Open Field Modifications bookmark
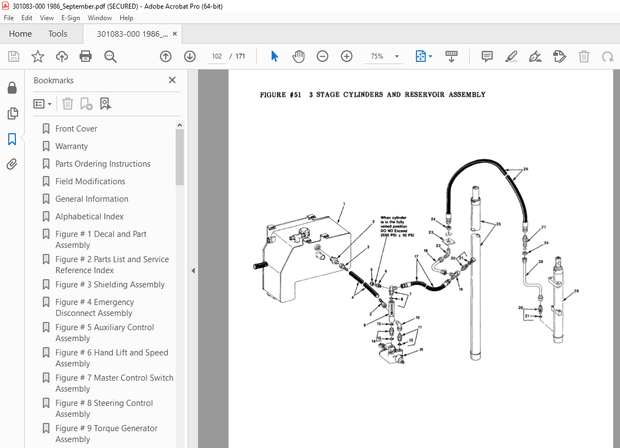Image resolution: width=620 pixels, height=448 pixels. point(90,181)
